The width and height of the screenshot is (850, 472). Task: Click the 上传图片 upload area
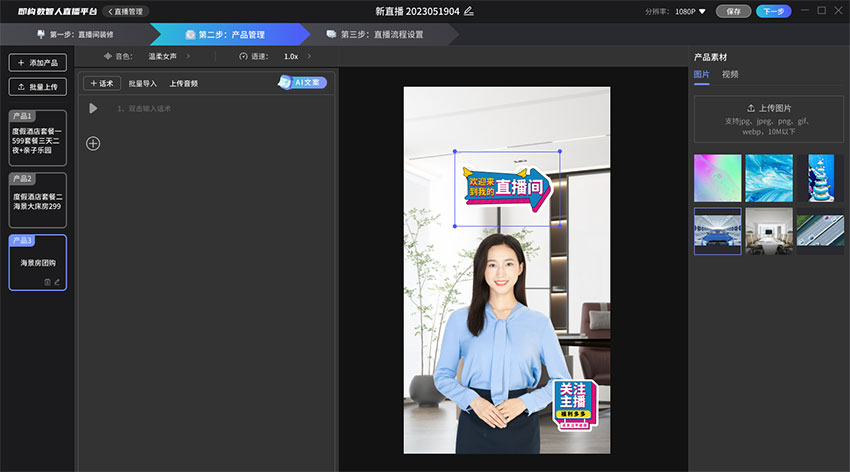click(768, 118)
